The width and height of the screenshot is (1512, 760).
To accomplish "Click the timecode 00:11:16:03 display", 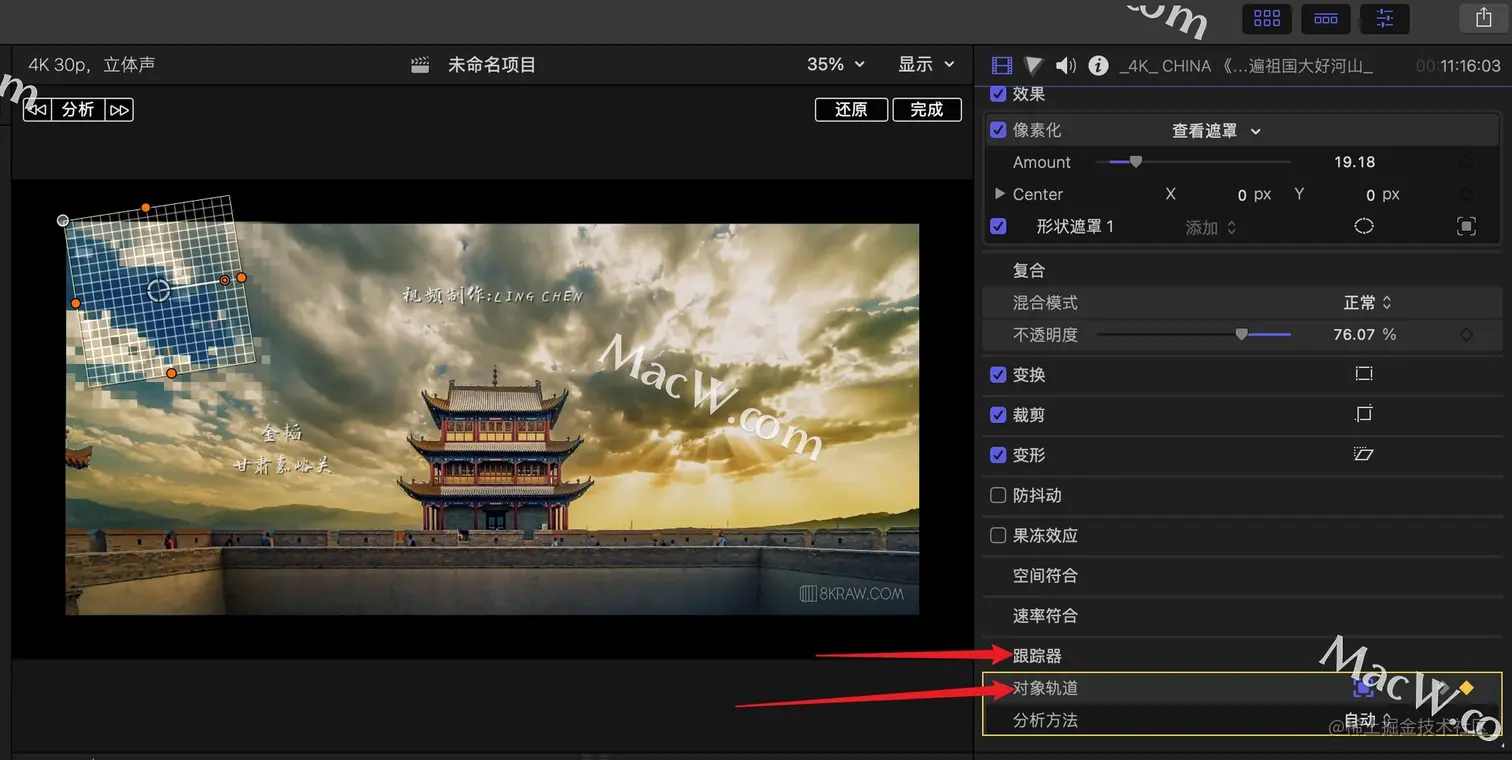I will [1458, 66].
